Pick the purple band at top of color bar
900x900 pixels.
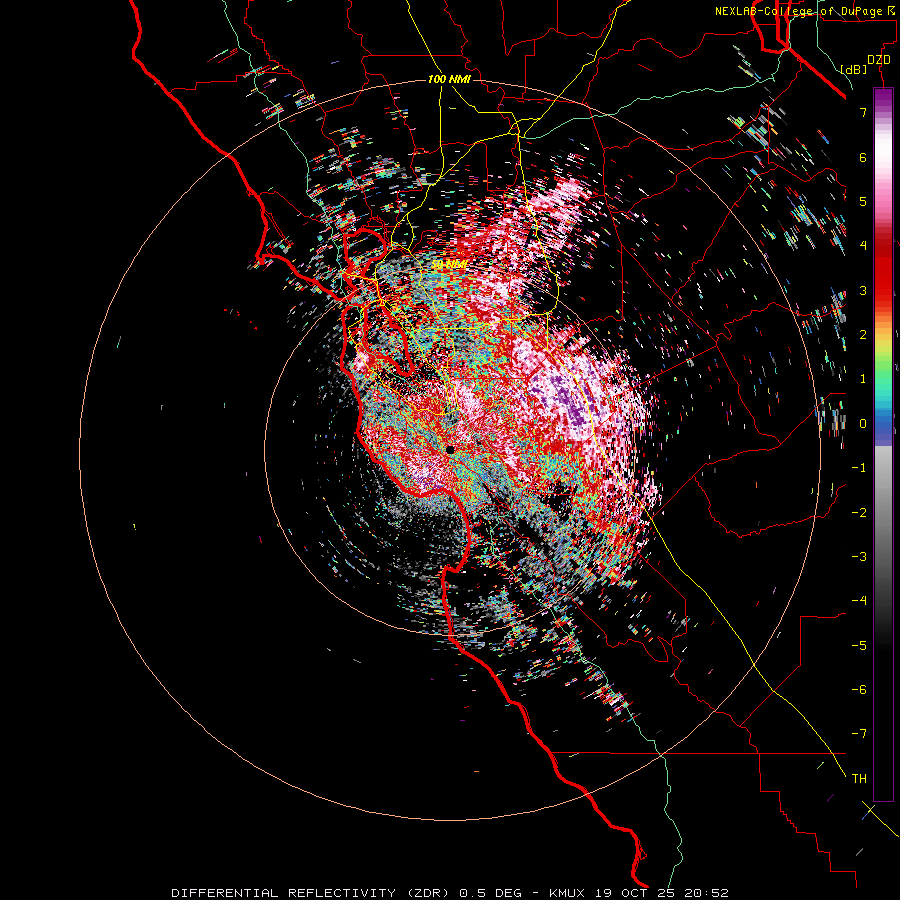[x=883, y=98]
